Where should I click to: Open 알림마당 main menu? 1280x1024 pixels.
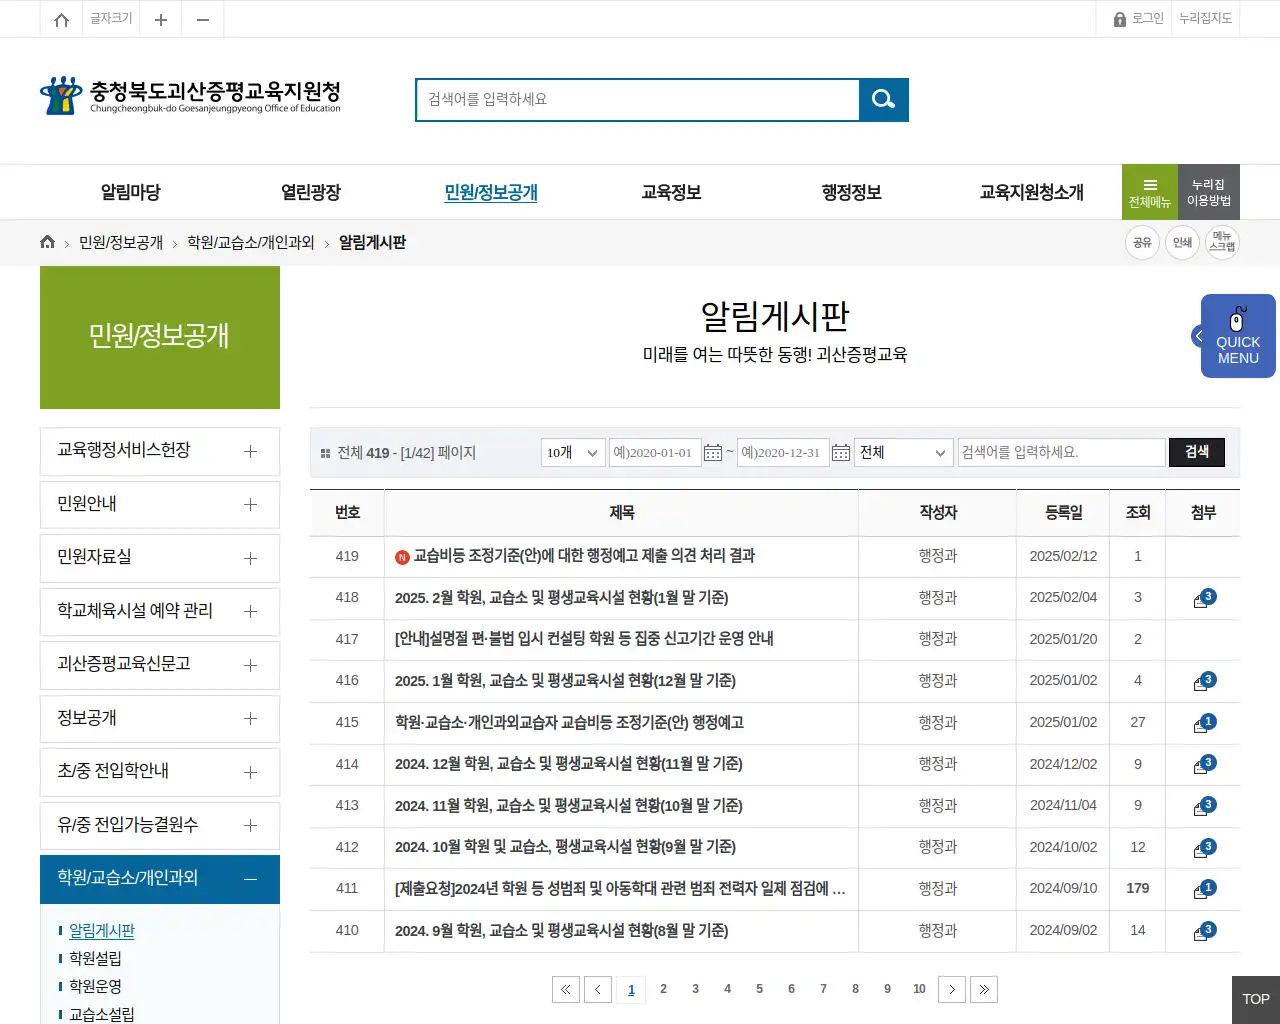click(x=131, y=192)
